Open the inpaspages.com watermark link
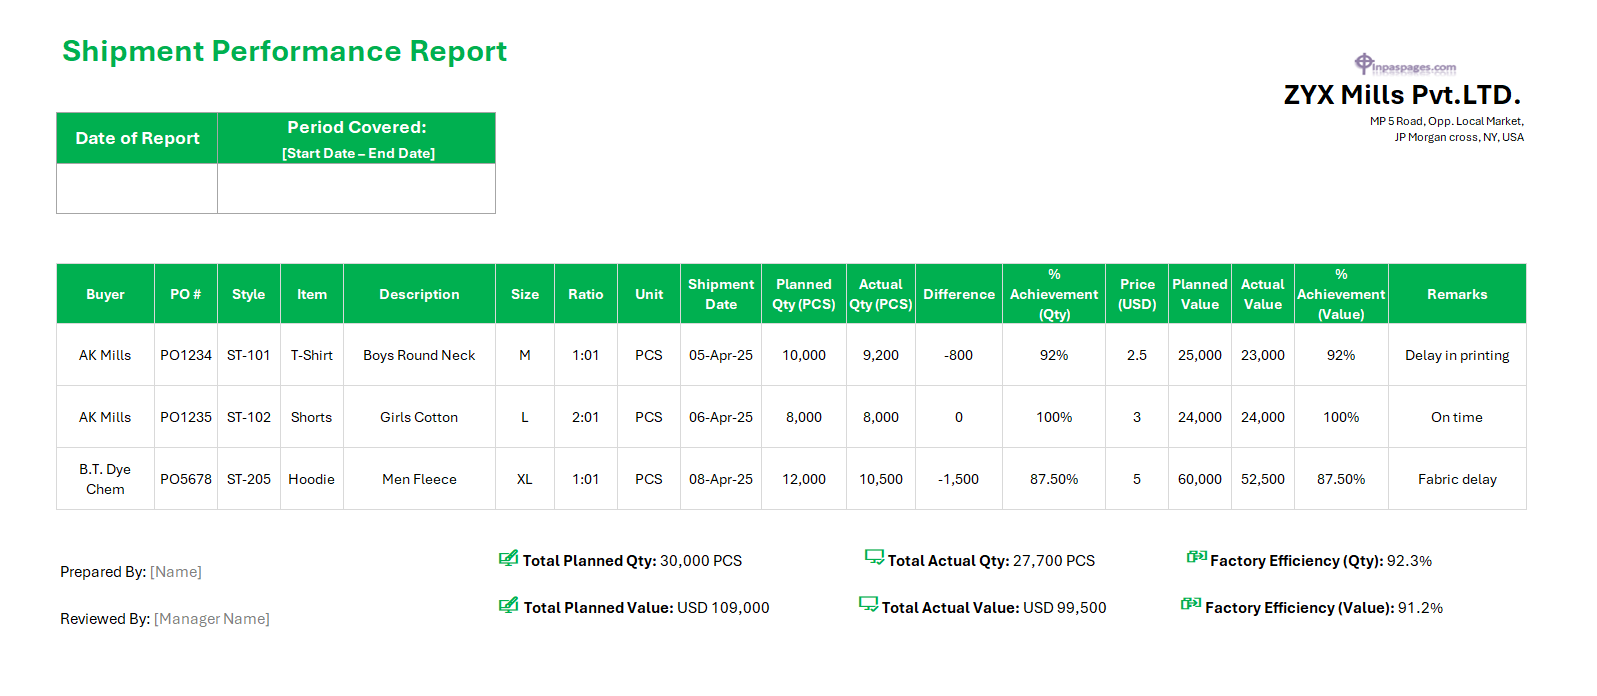Image resolution: width=1597 pixels, height=696 pixels. 1414,68
